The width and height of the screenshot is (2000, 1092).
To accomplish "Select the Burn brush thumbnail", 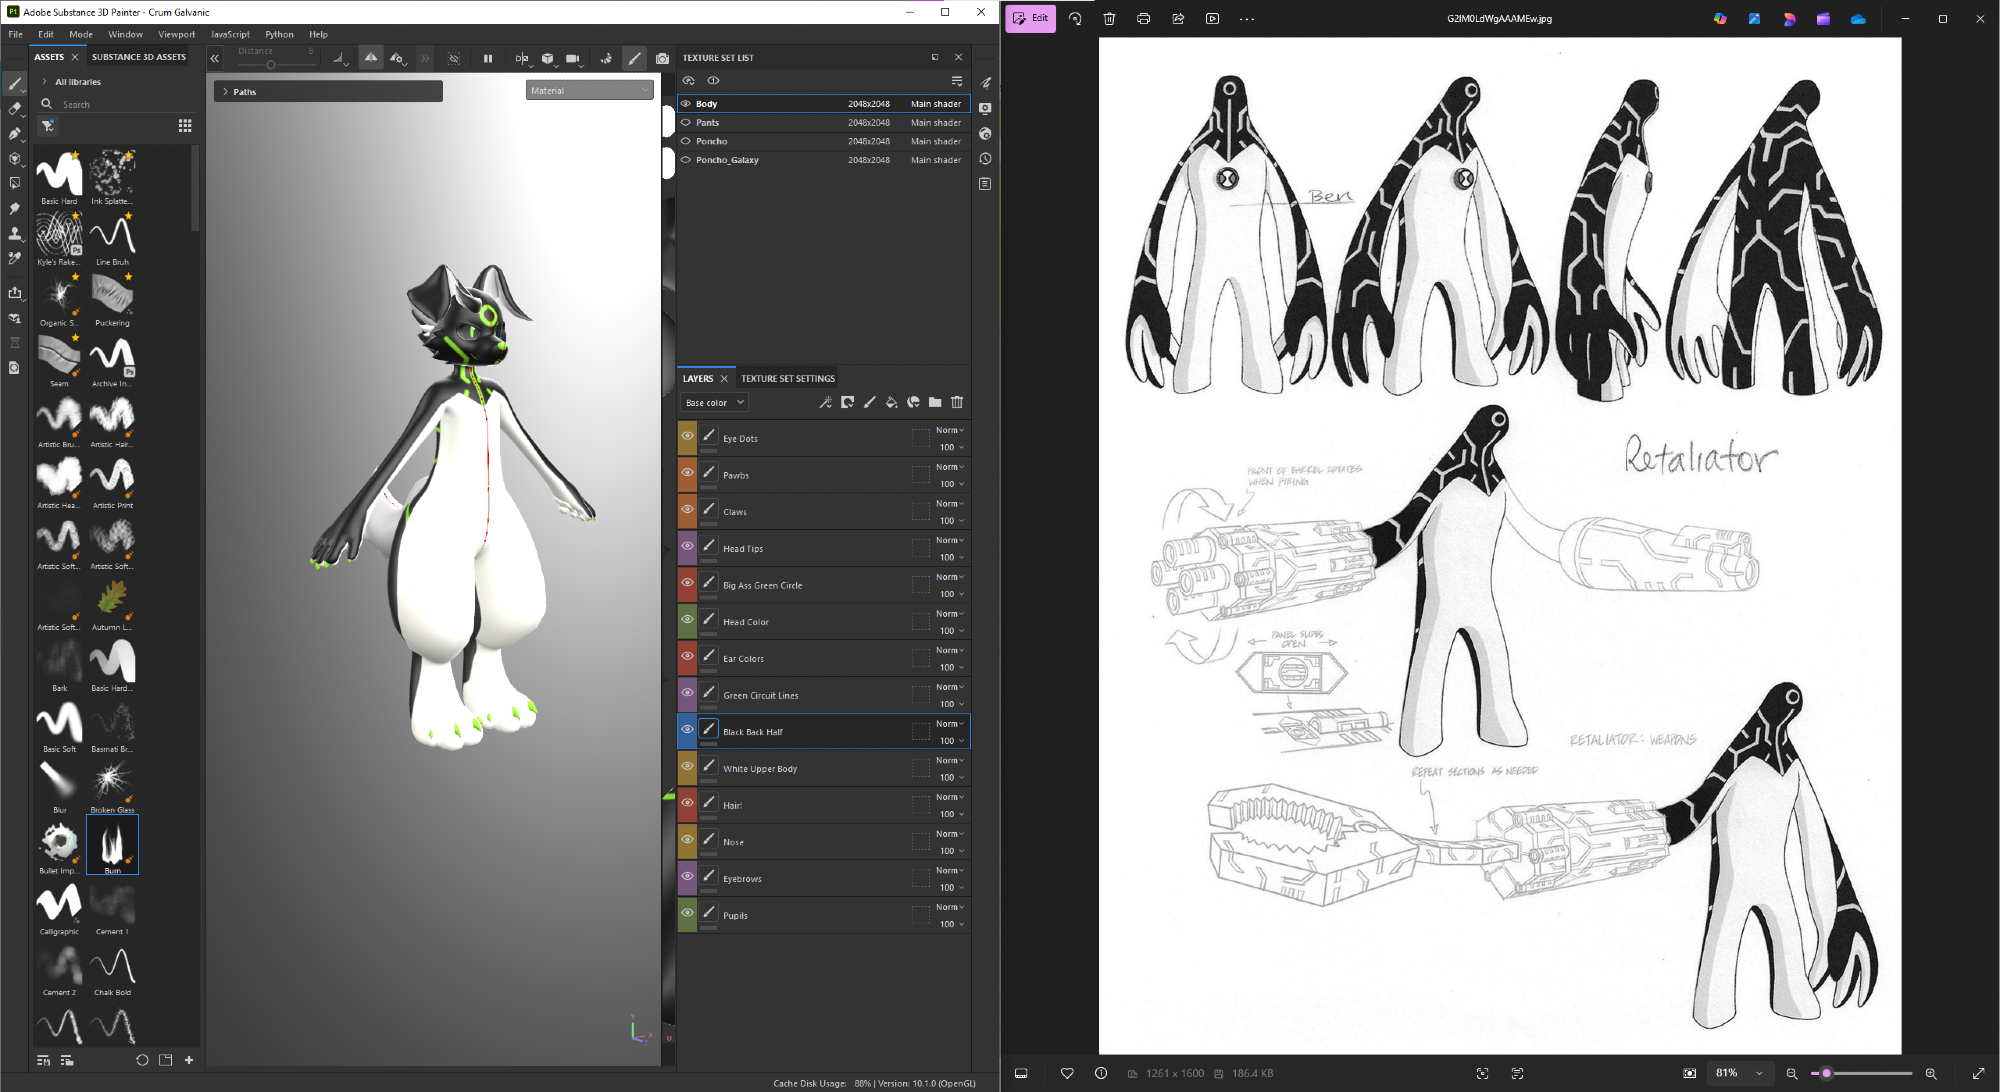I will click(112, 843).
